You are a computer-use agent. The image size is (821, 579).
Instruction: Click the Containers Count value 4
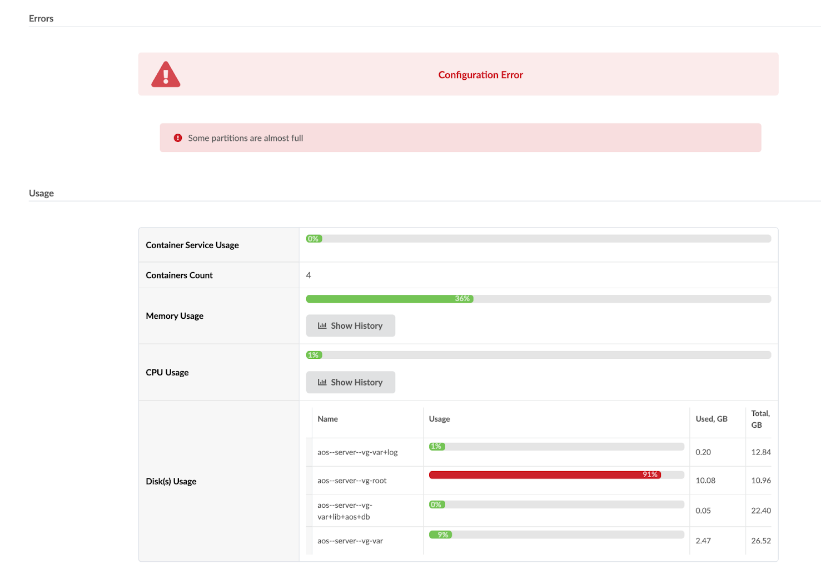point(308,275)
